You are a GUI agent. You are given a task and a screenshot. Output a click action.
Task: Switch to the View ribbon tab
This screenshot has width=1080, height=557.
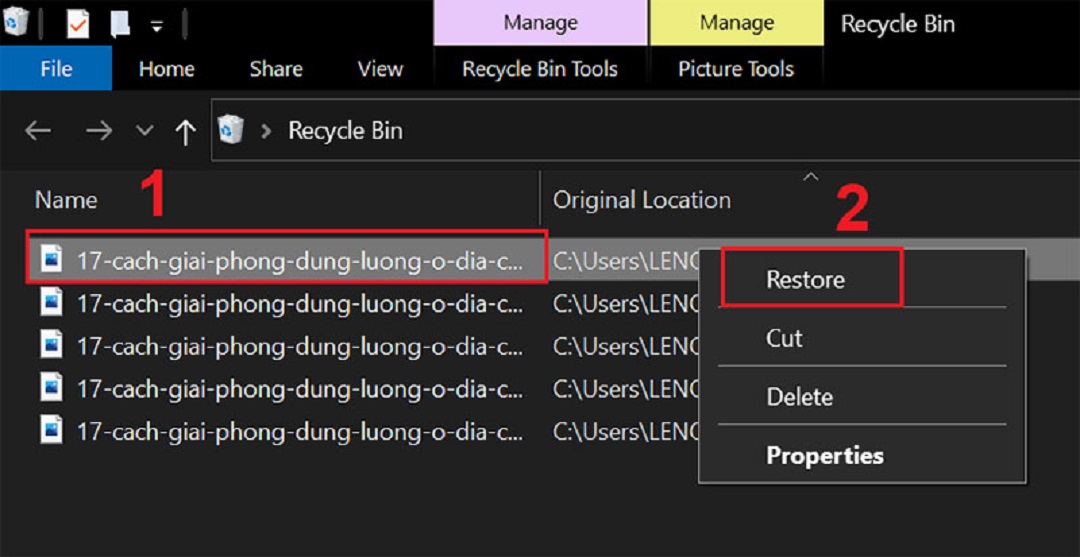point(380,69)
